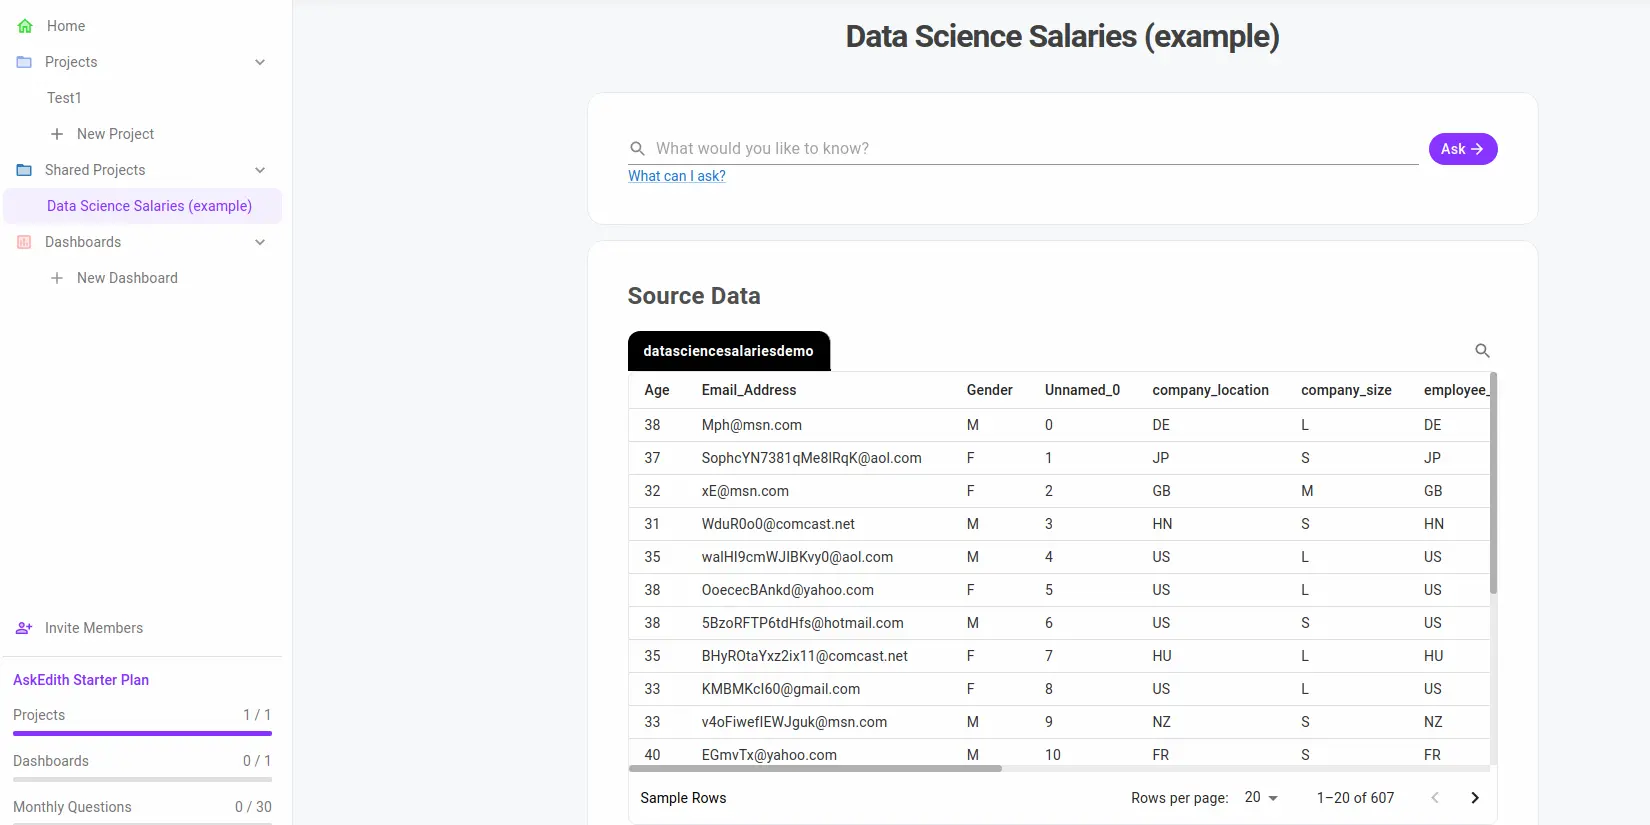Click the Invite Members person icon
Image resolution: width=1650 pixels, height=825 pixels.
click(x=24, y=628)
